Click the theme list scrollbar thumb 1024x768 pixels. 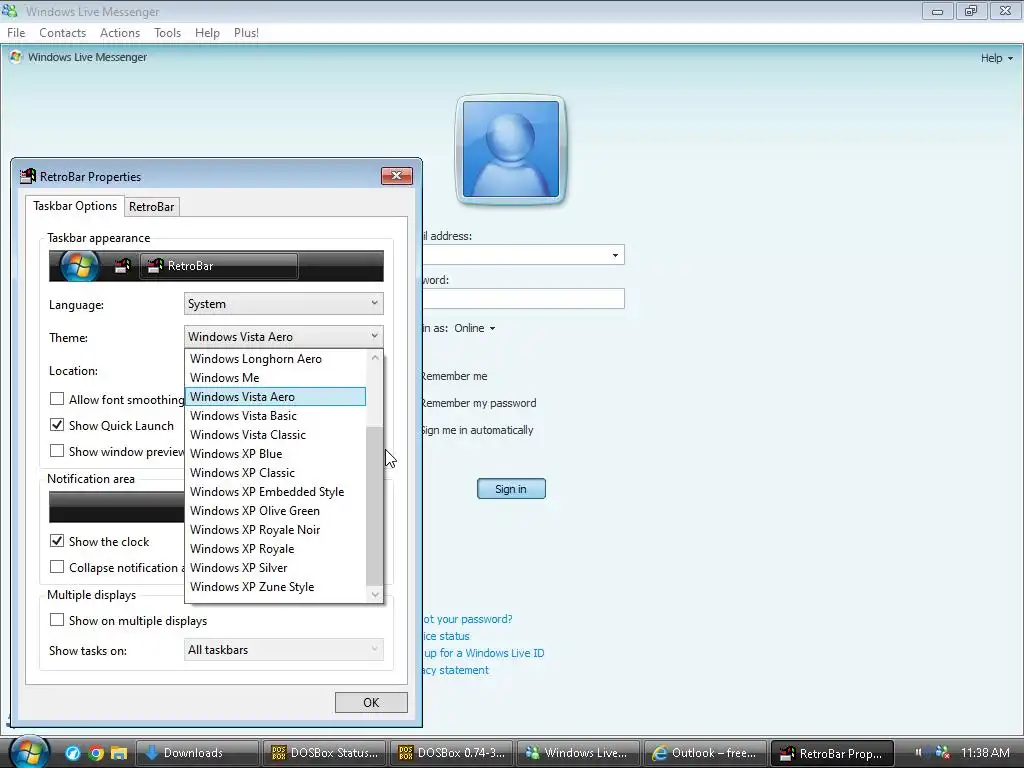(374, 506)
